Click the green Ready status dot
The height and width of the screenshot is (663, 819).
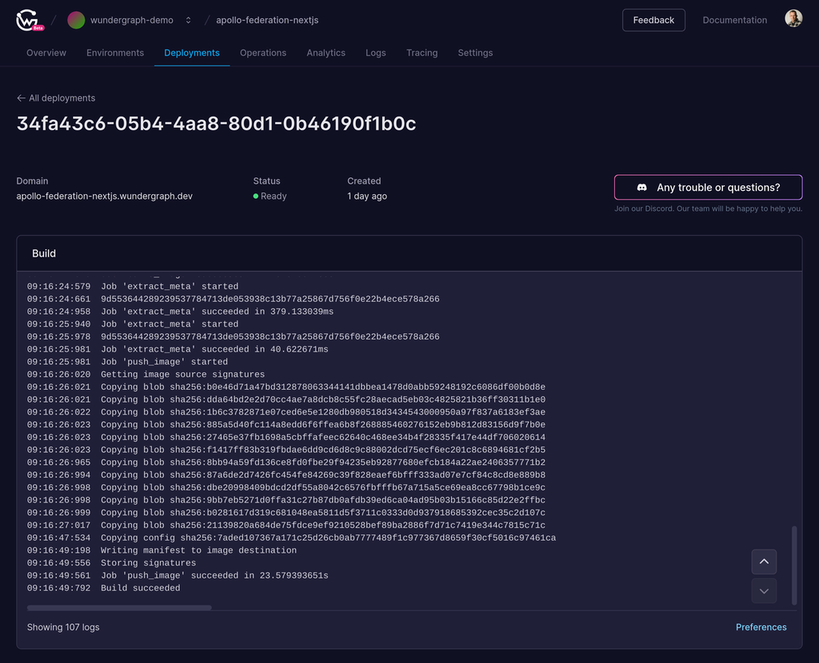[x=256, y=196]
